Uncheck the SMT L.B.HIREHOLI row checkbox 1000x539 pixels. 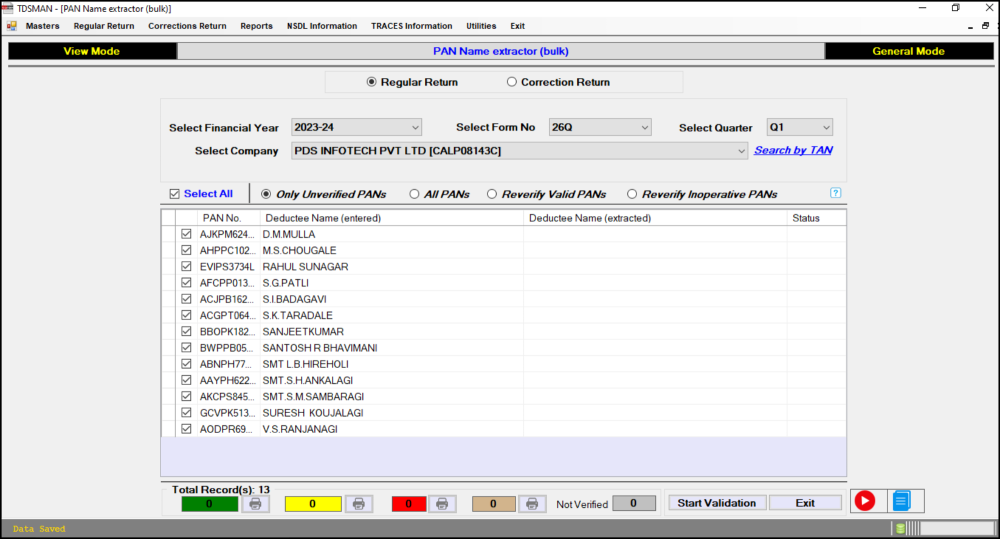pos(186,364)
